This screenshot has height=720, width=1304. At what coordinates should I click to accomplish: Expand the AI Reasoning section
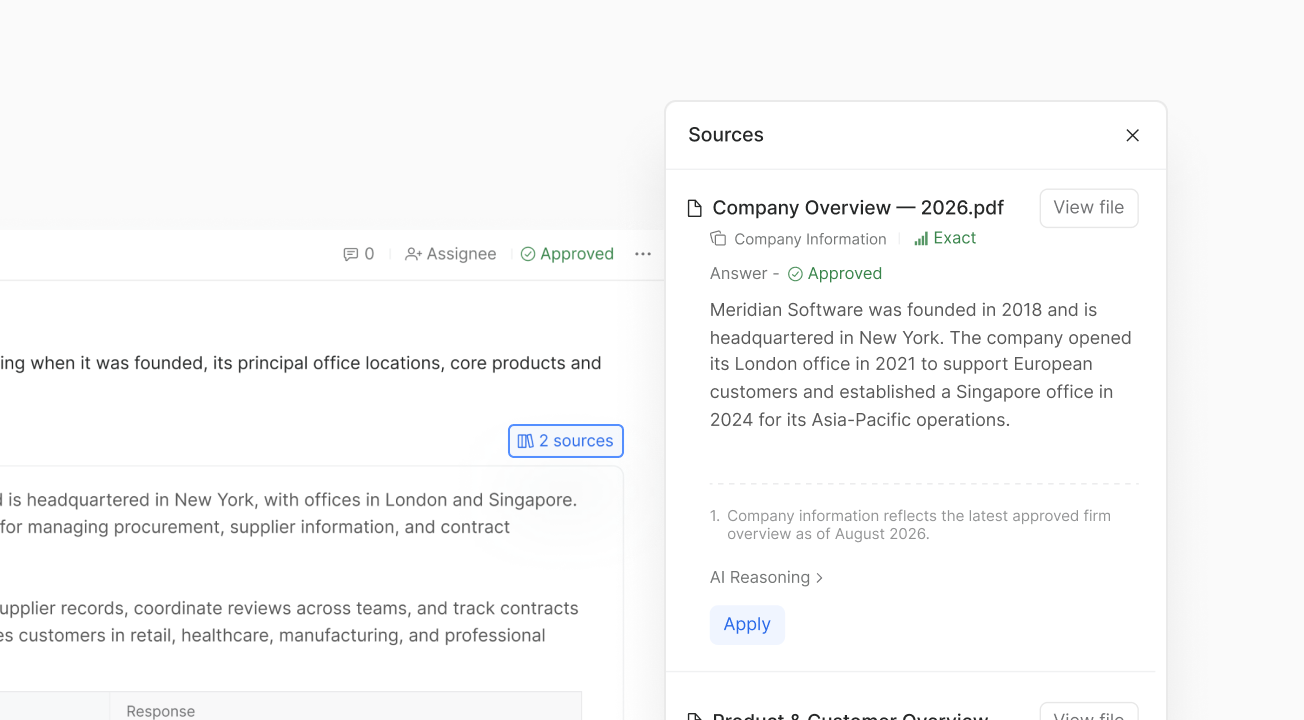point(767,577)
